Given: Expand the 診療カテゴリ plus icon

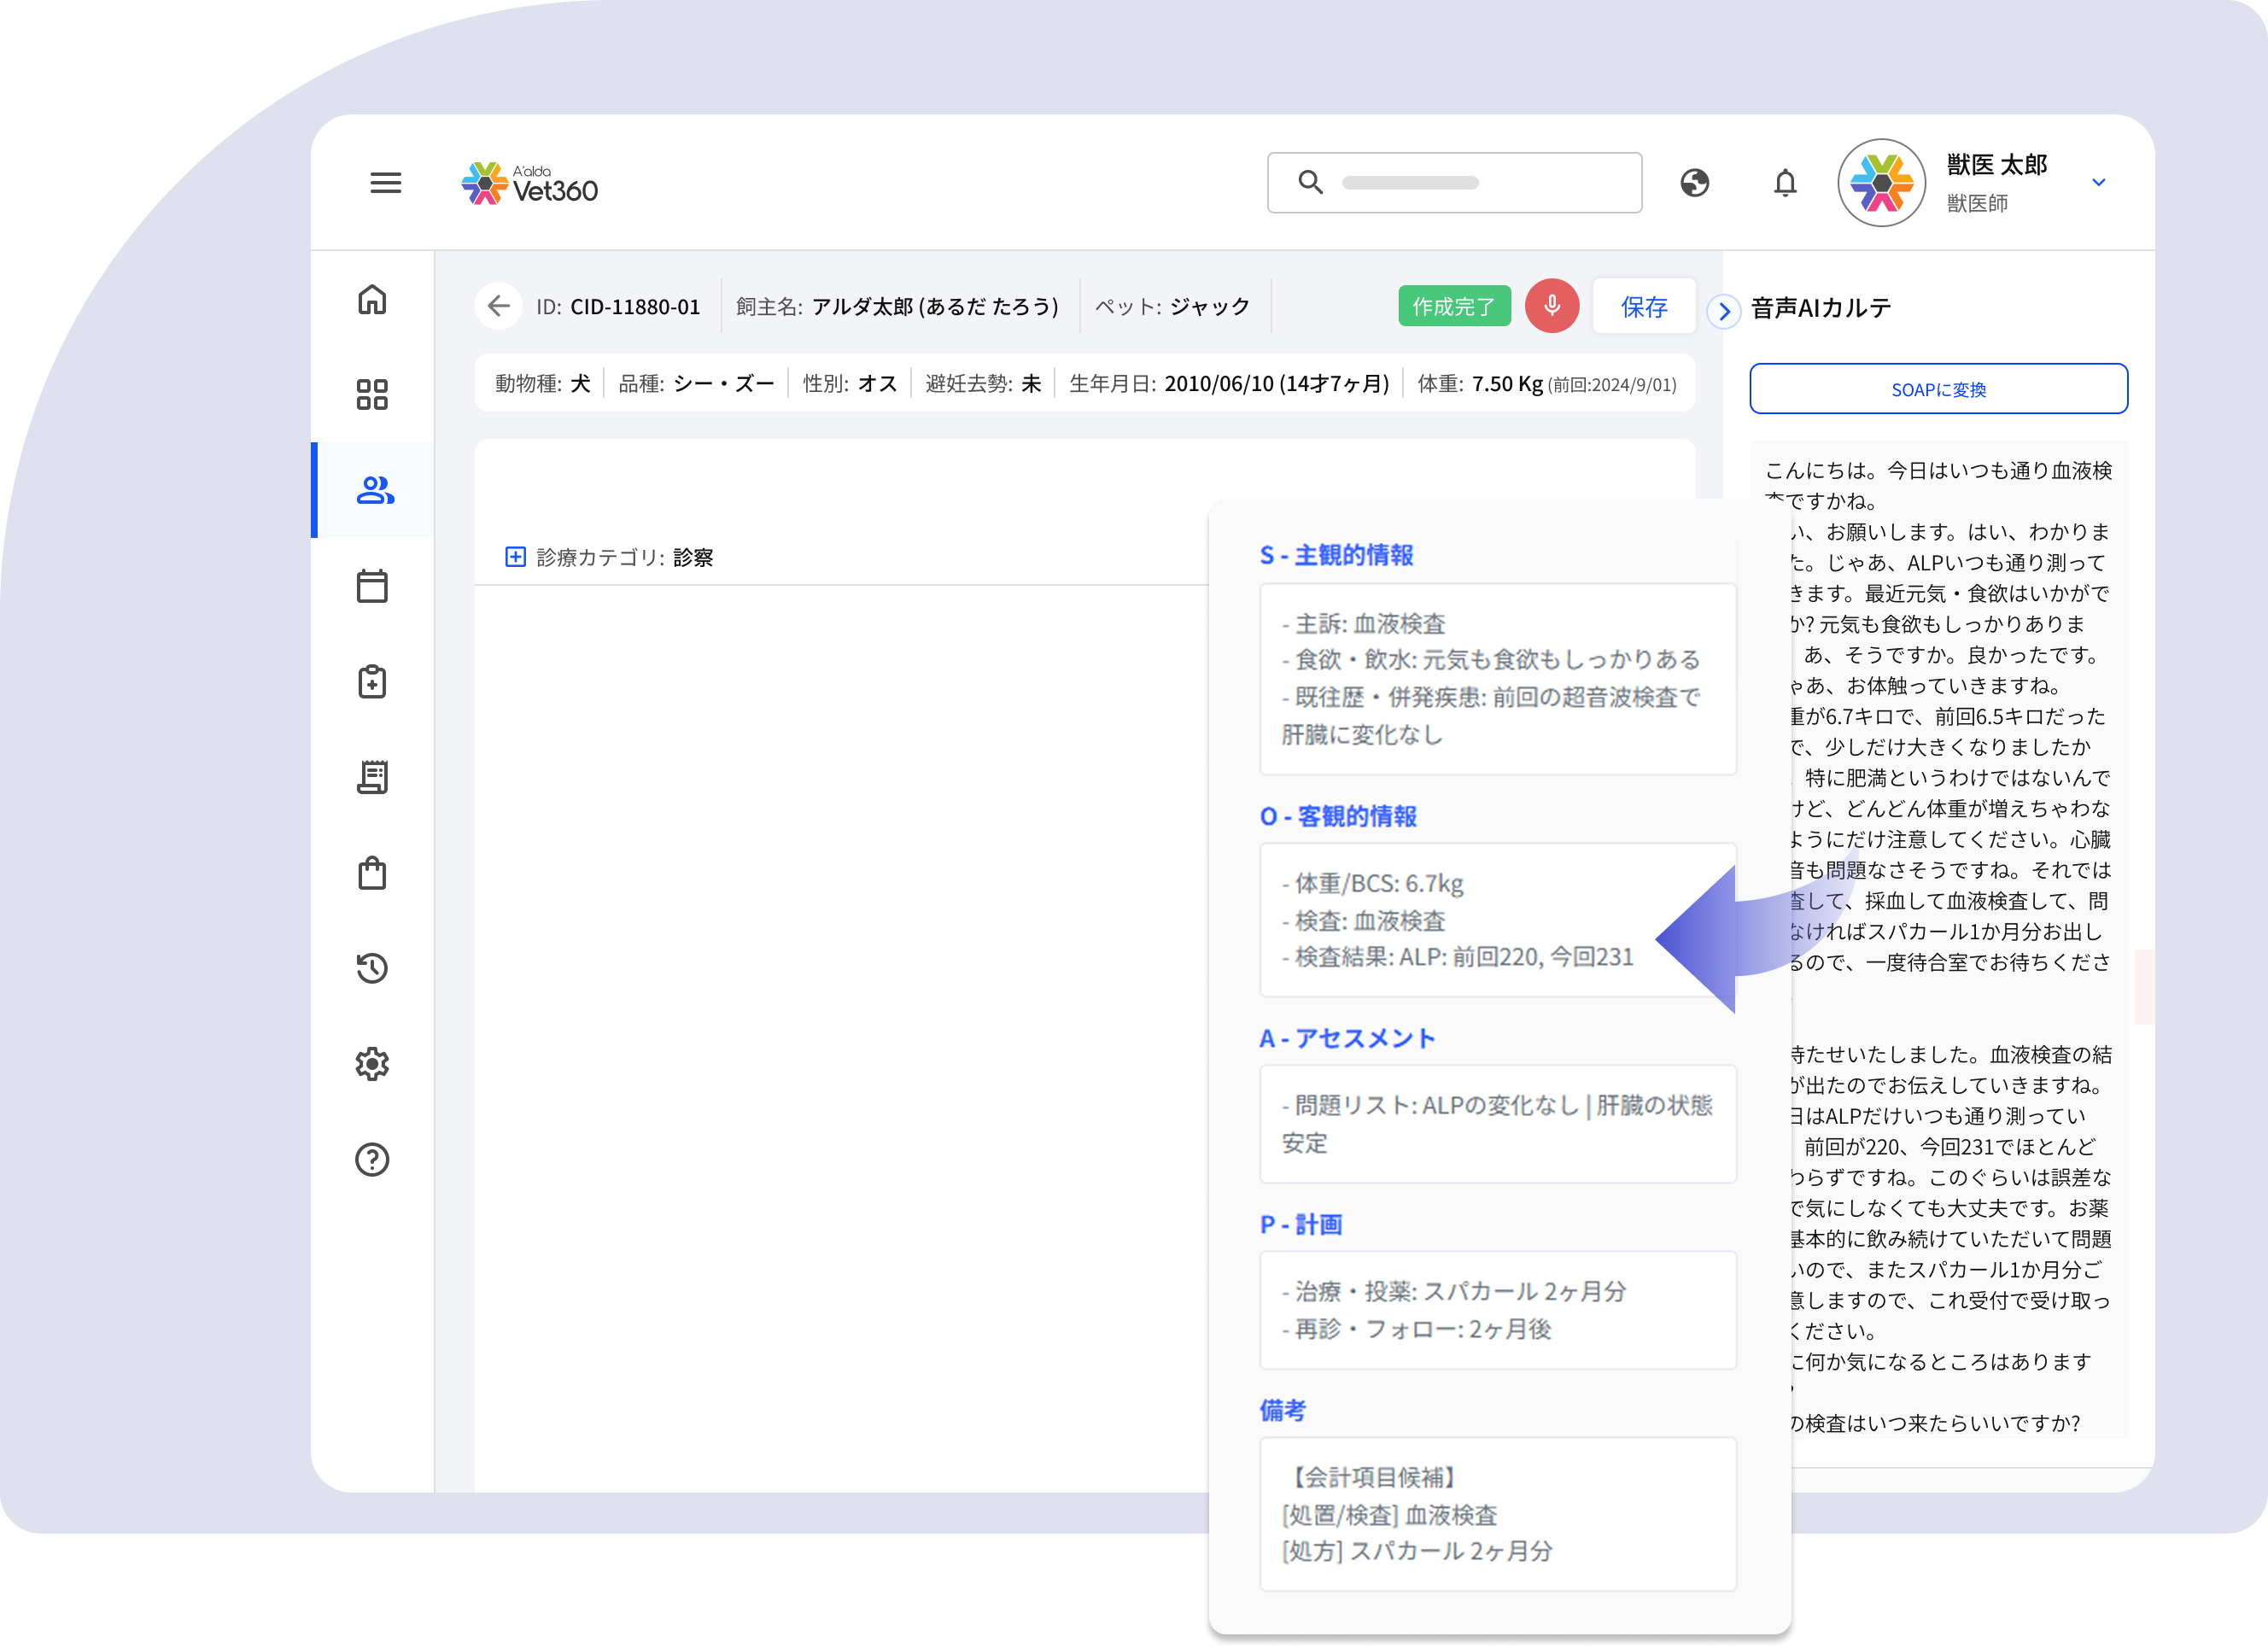Looking at the screenshot, I should tap(515, 557).
